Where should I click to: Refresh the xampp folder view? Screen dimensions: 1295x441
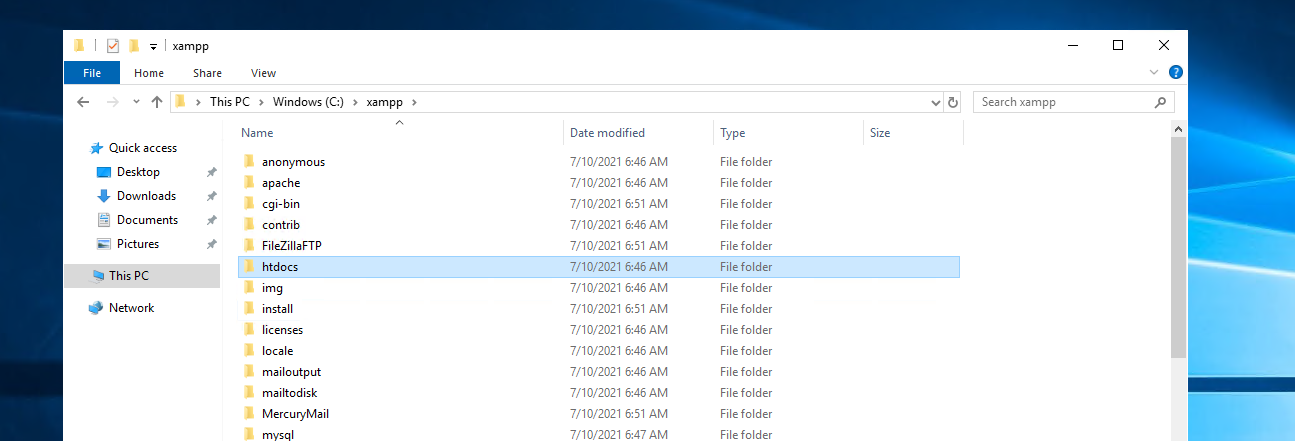click(953, 102)
